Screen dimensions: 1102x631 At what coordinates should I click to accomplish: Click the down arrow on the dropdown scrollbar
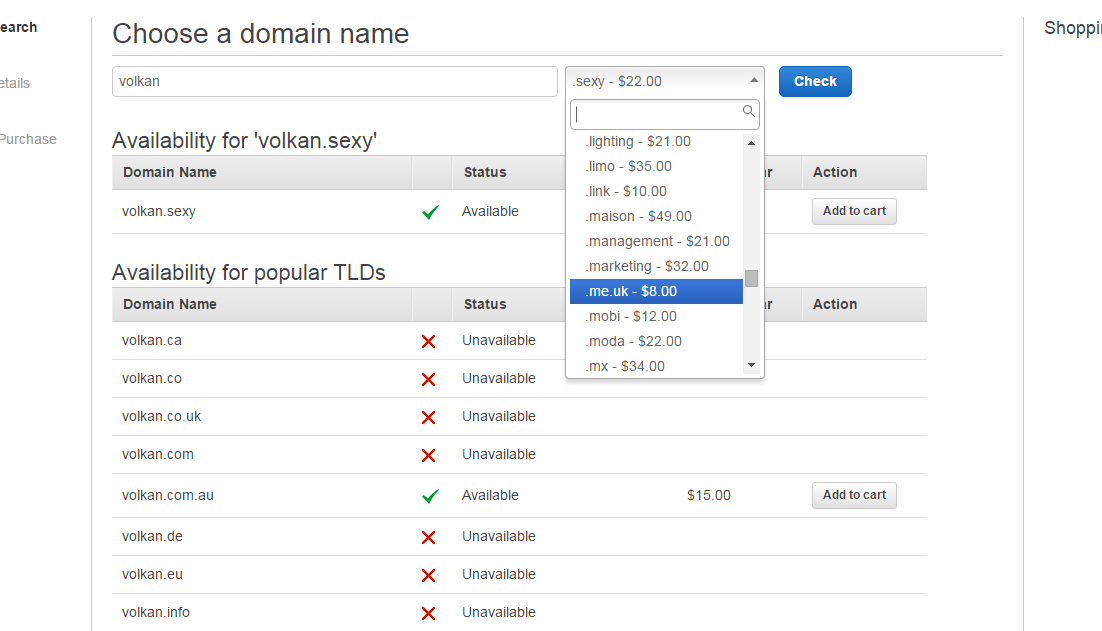coord(751,364)
